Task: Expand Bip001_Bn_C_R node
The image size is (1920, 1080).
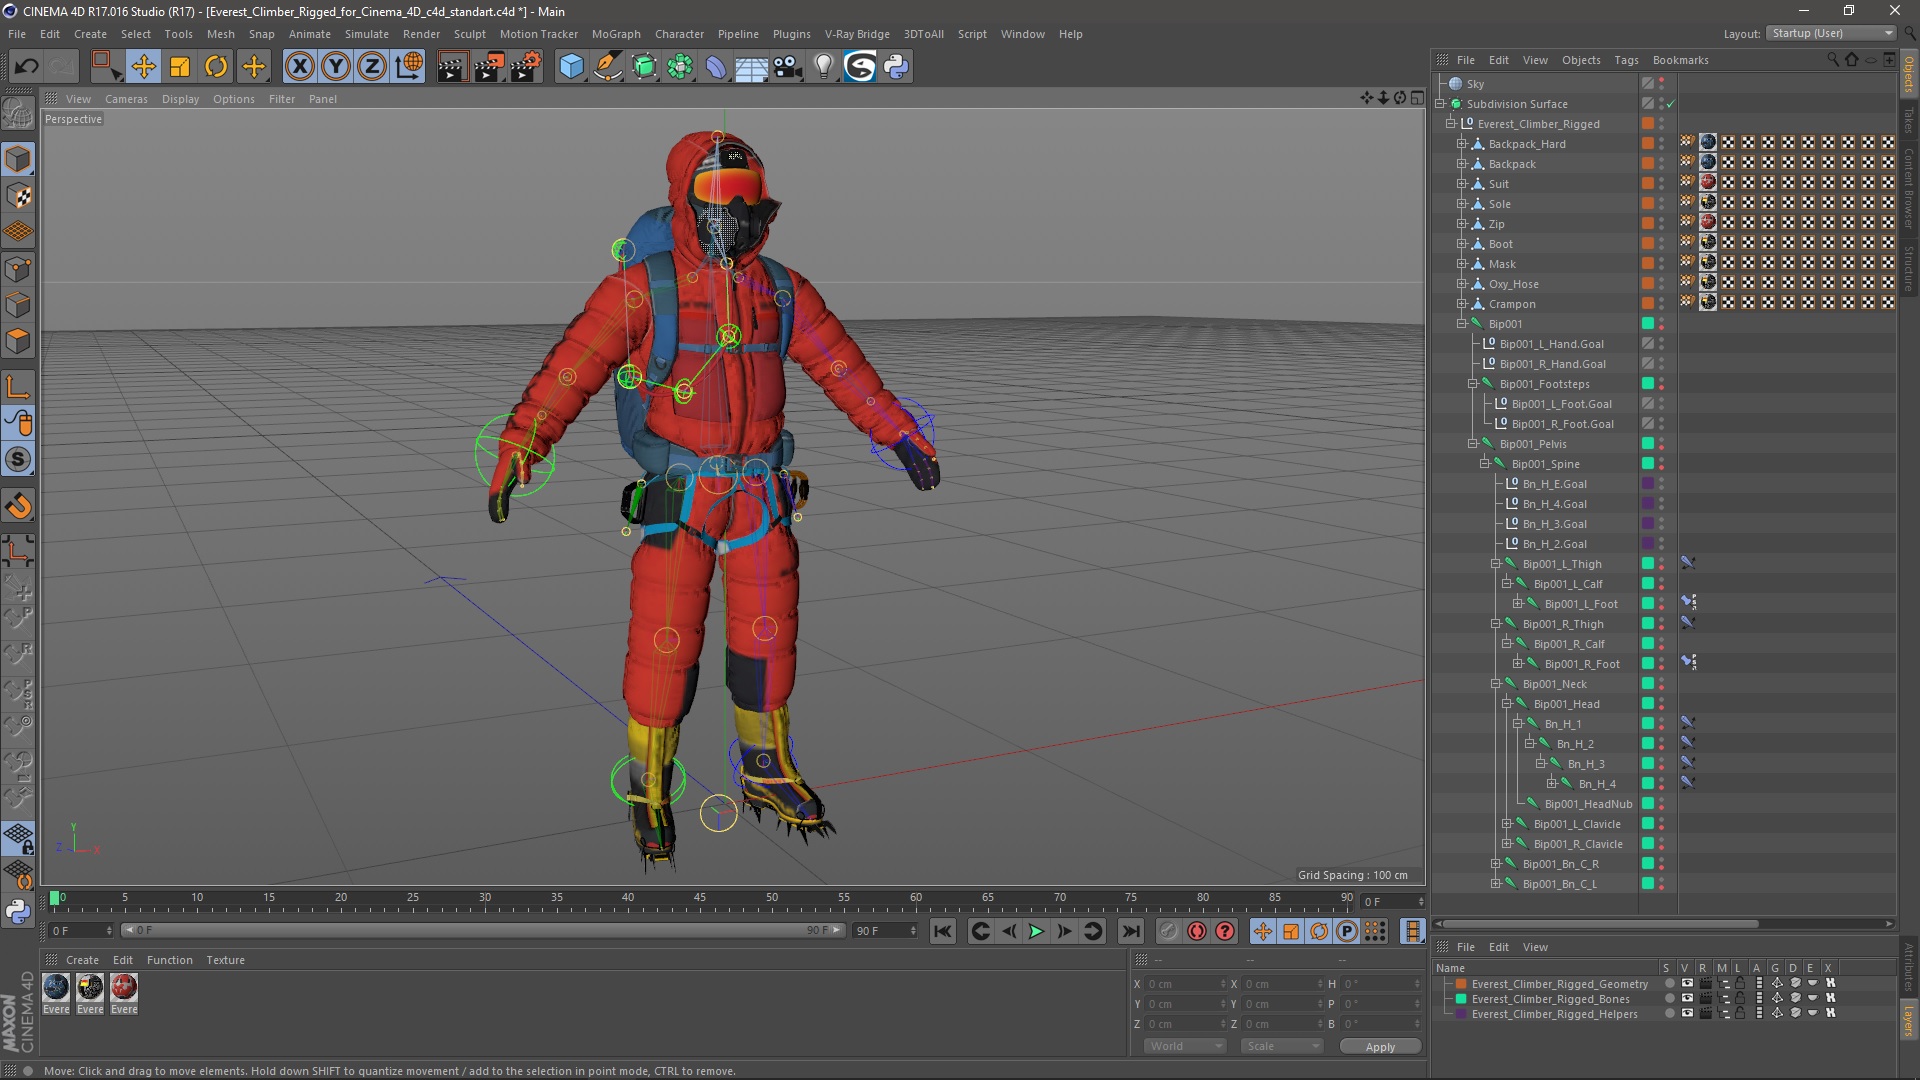Action: [1496, 864]
